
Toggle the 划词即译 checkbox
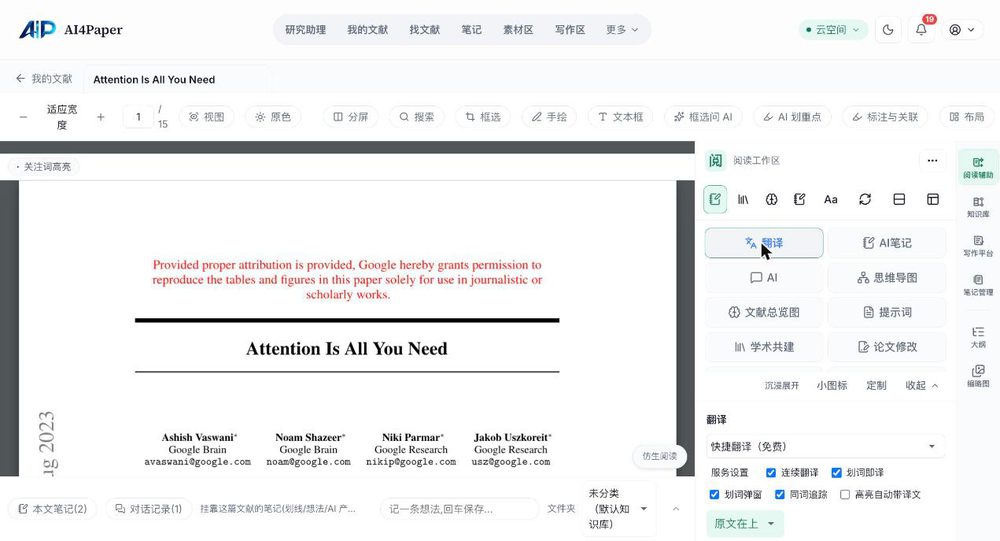point(837,473)
